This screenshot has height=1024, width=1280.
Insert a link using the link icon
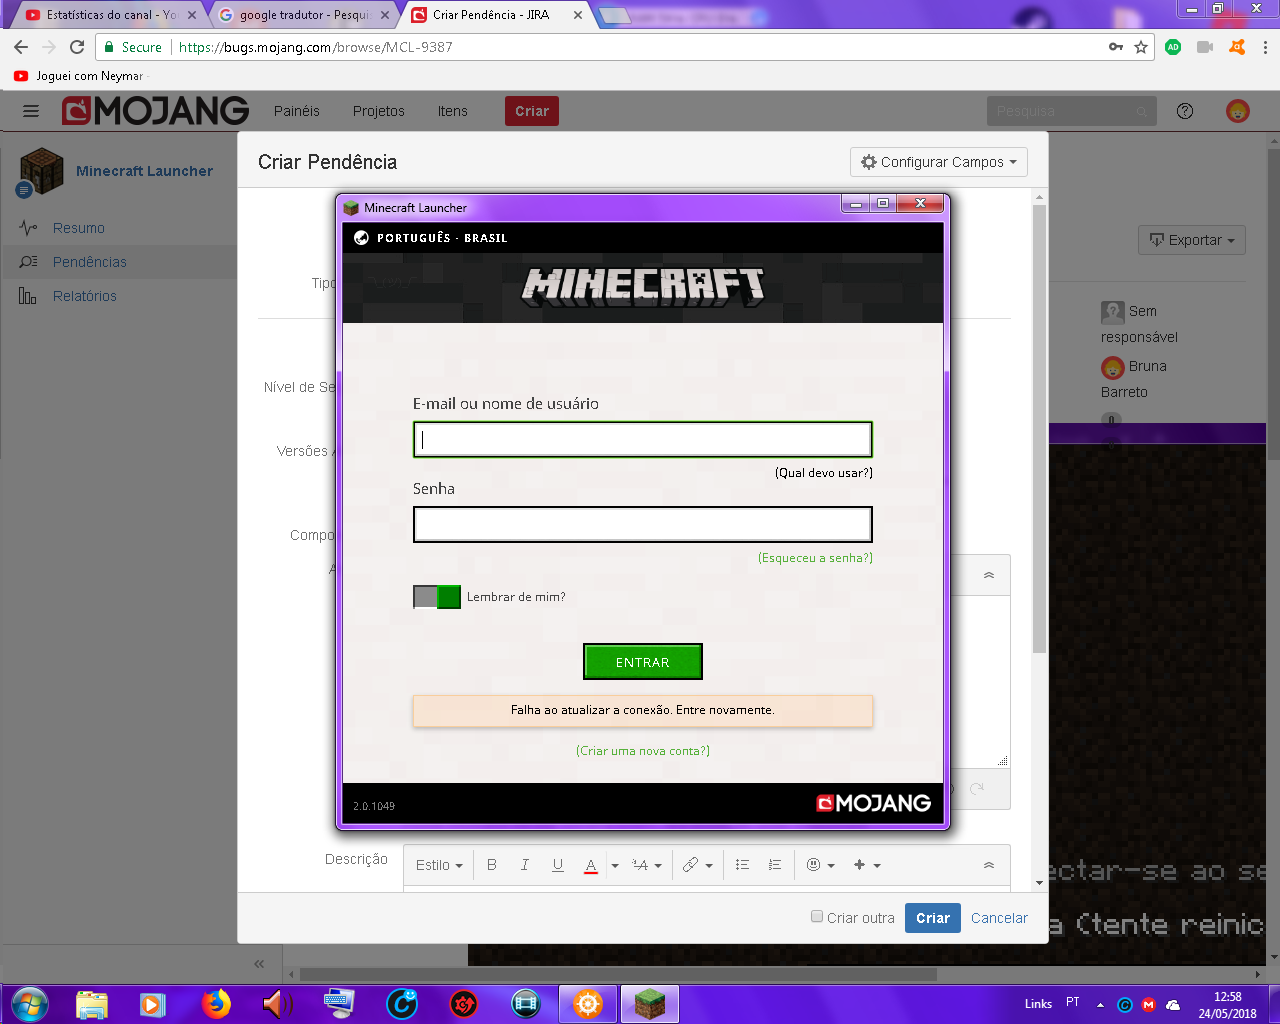point(690,865)
